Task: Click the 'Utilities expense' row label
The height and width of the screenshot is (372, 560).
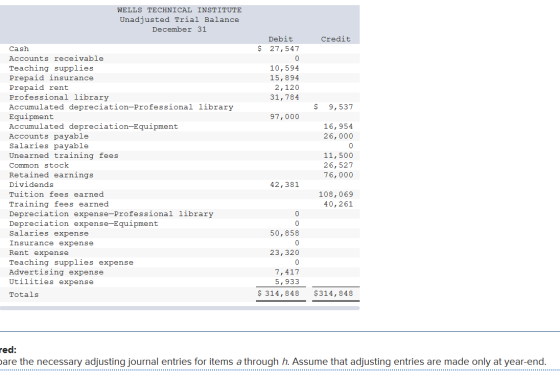Action: tap(51, 282)
